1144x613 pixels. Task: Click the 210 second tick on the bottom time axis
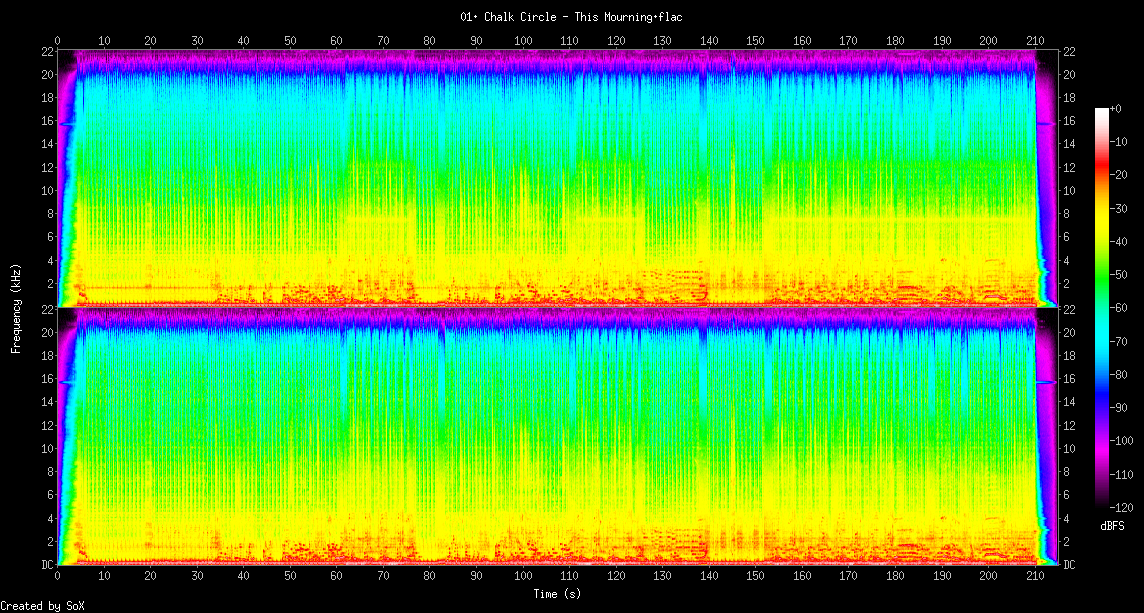[1034, 577]
